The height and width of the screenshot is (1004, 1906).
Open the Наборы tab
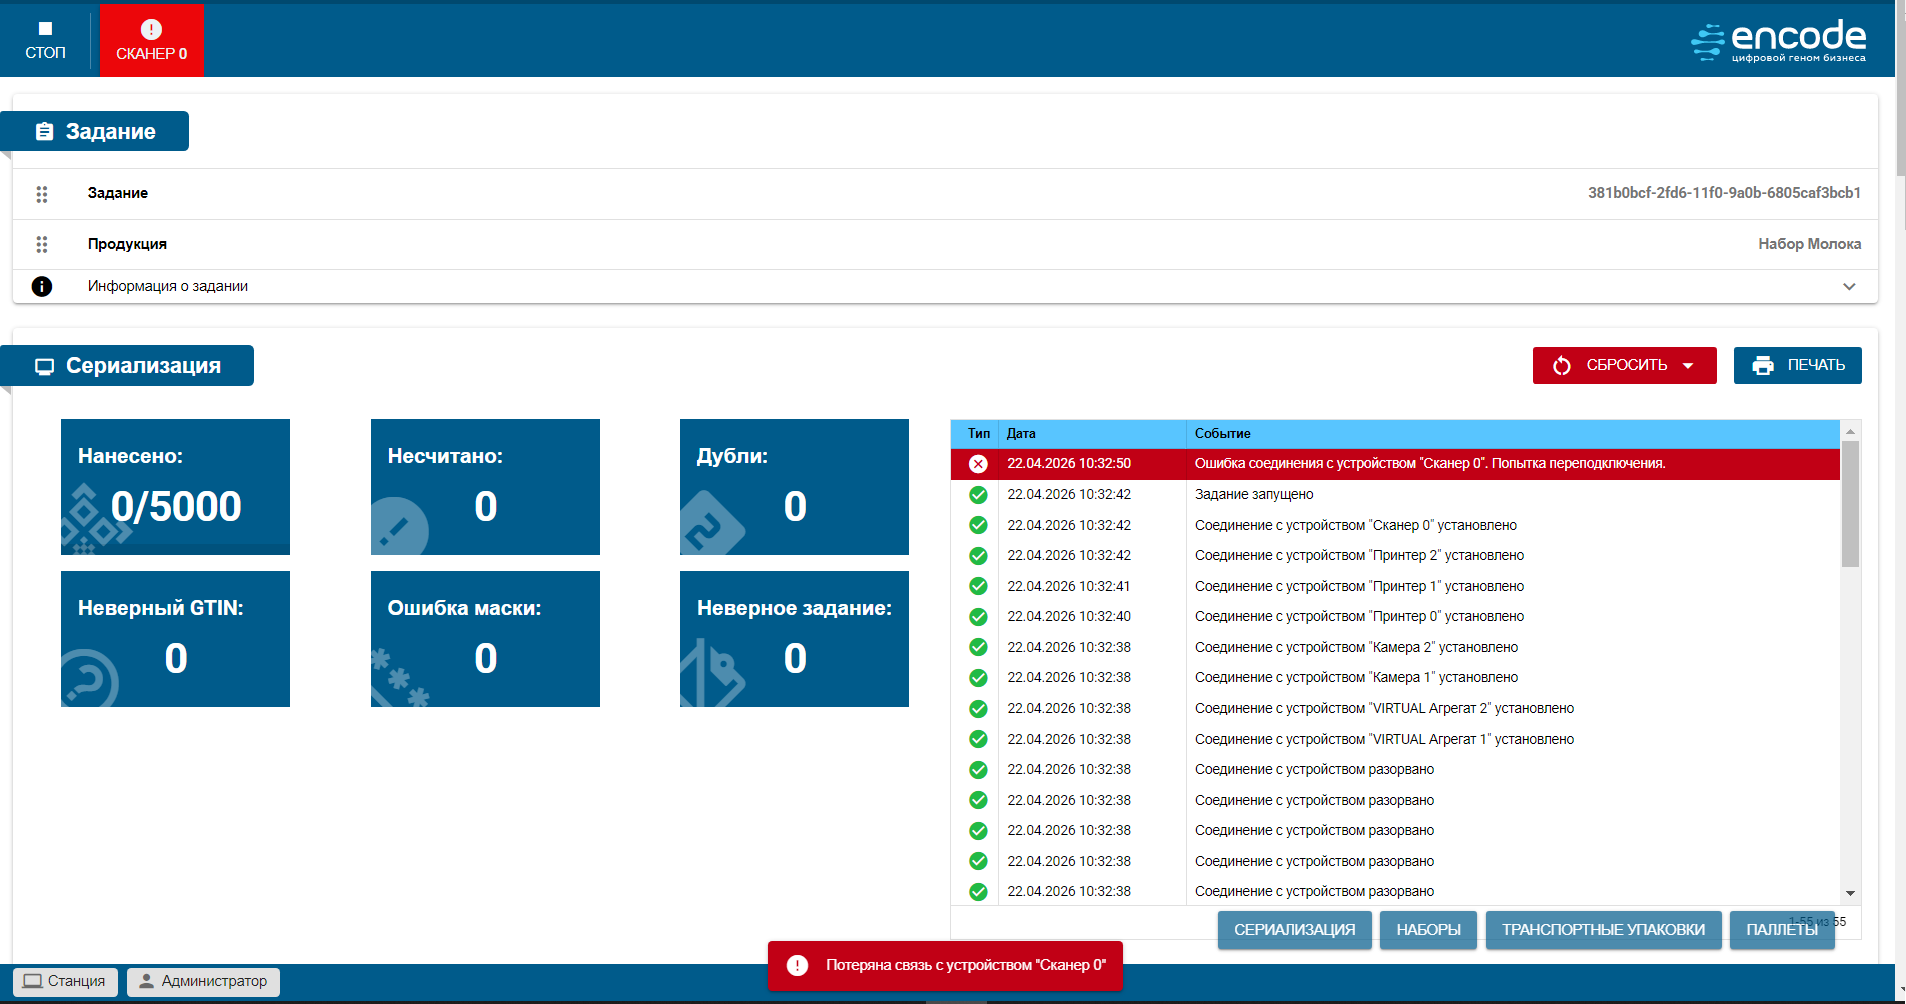pyautogui.click(x=1428, y=930)
